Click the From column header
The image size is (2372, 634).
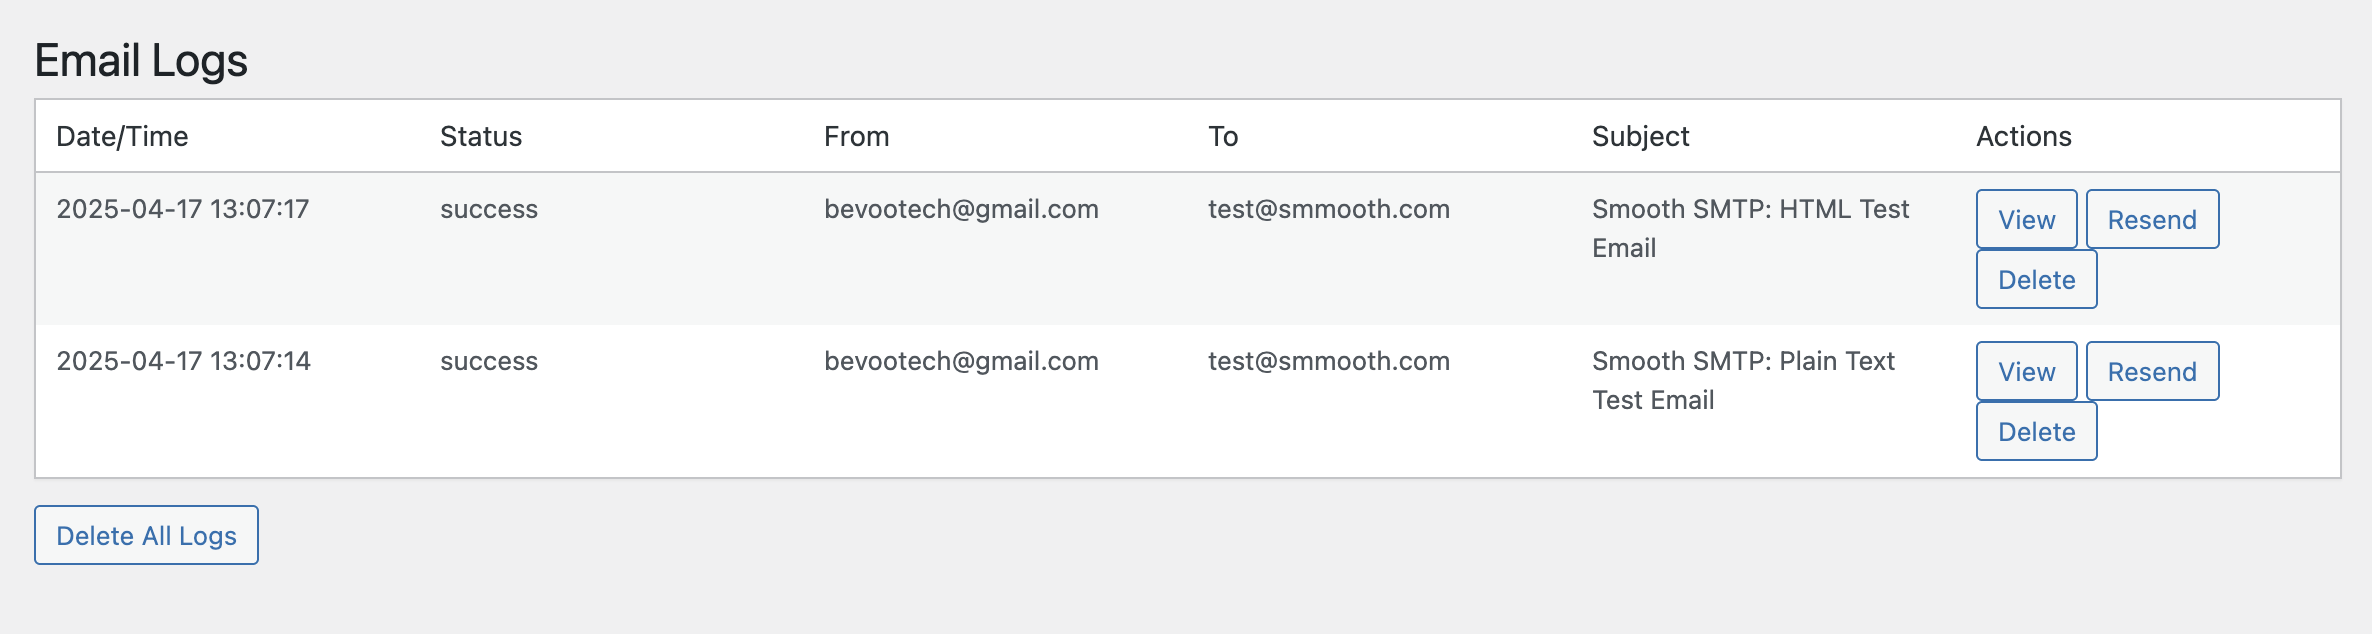tap(856, 136)
